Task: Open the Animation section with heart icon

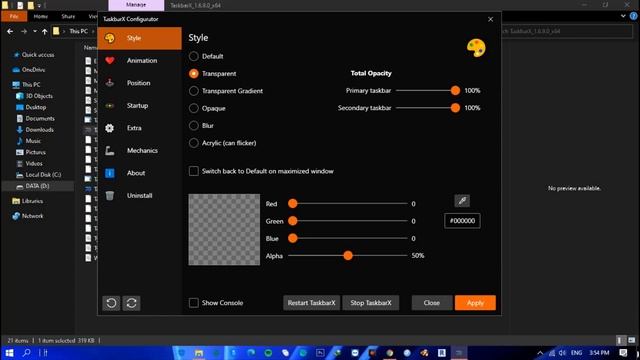Action: point(140,61)
